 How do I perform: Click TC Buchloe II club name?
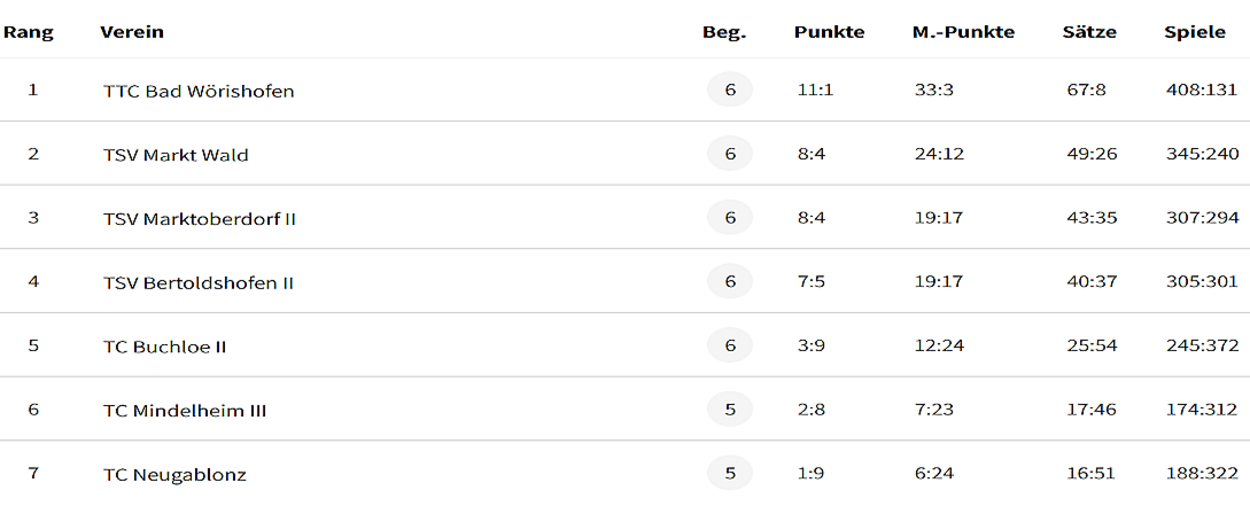pos(165,347)
